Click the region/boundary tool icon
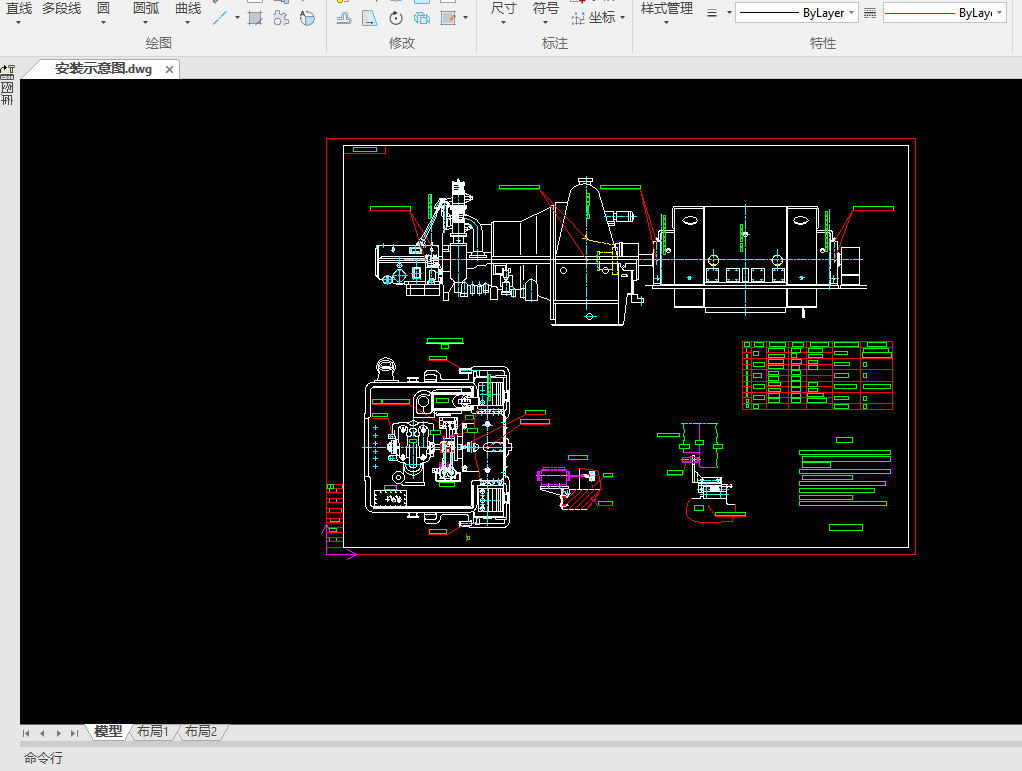Screen dimensions: 1022x771 click(281, 18)
